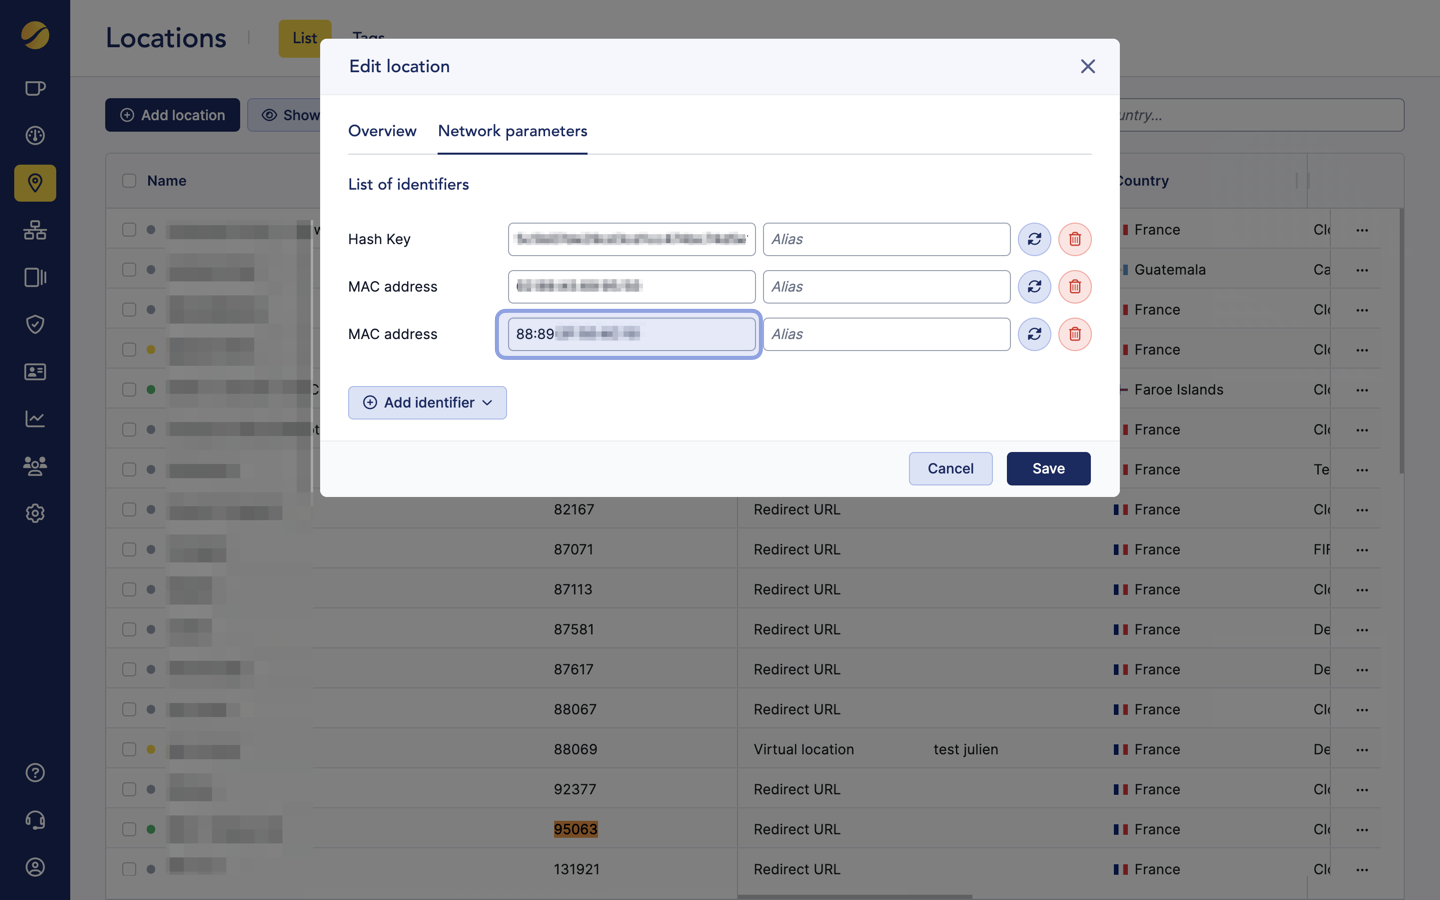The height and width of the screenshot is (900, 1440).
Task: Open the more options menu for Guatemala row
Action: pyautogui.click(x=1362, y=270)
